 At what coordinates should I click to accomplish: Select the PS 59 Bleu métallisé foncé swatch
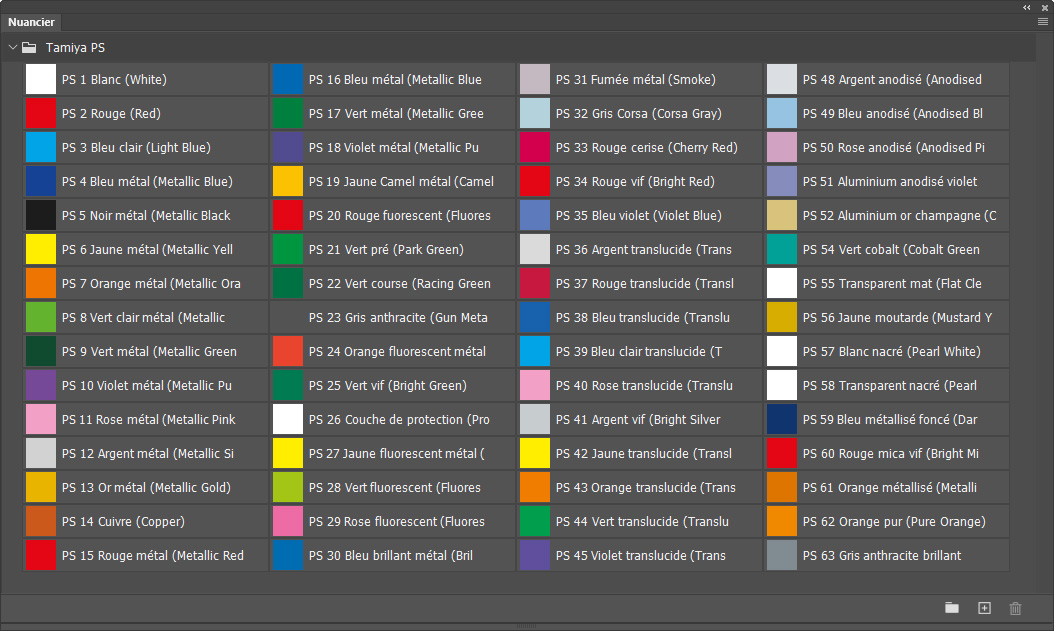pos(782,420)
